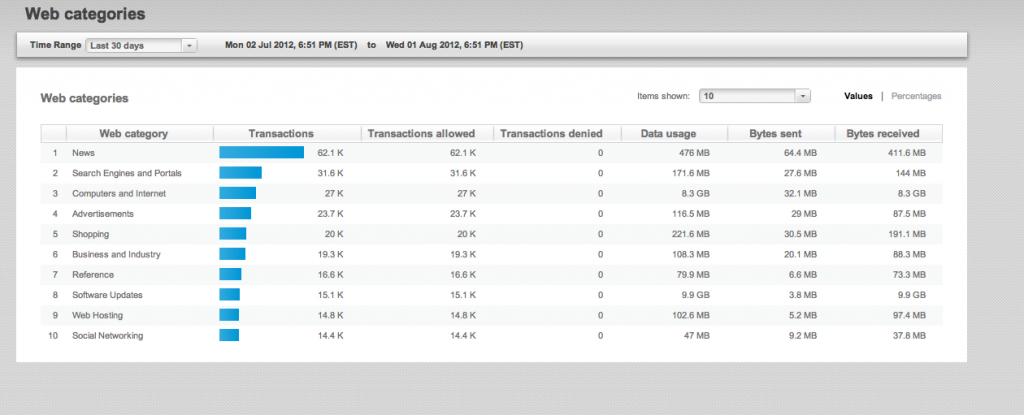Switch to Percentages view
1024x415 pixels.
tap(915, 96)
